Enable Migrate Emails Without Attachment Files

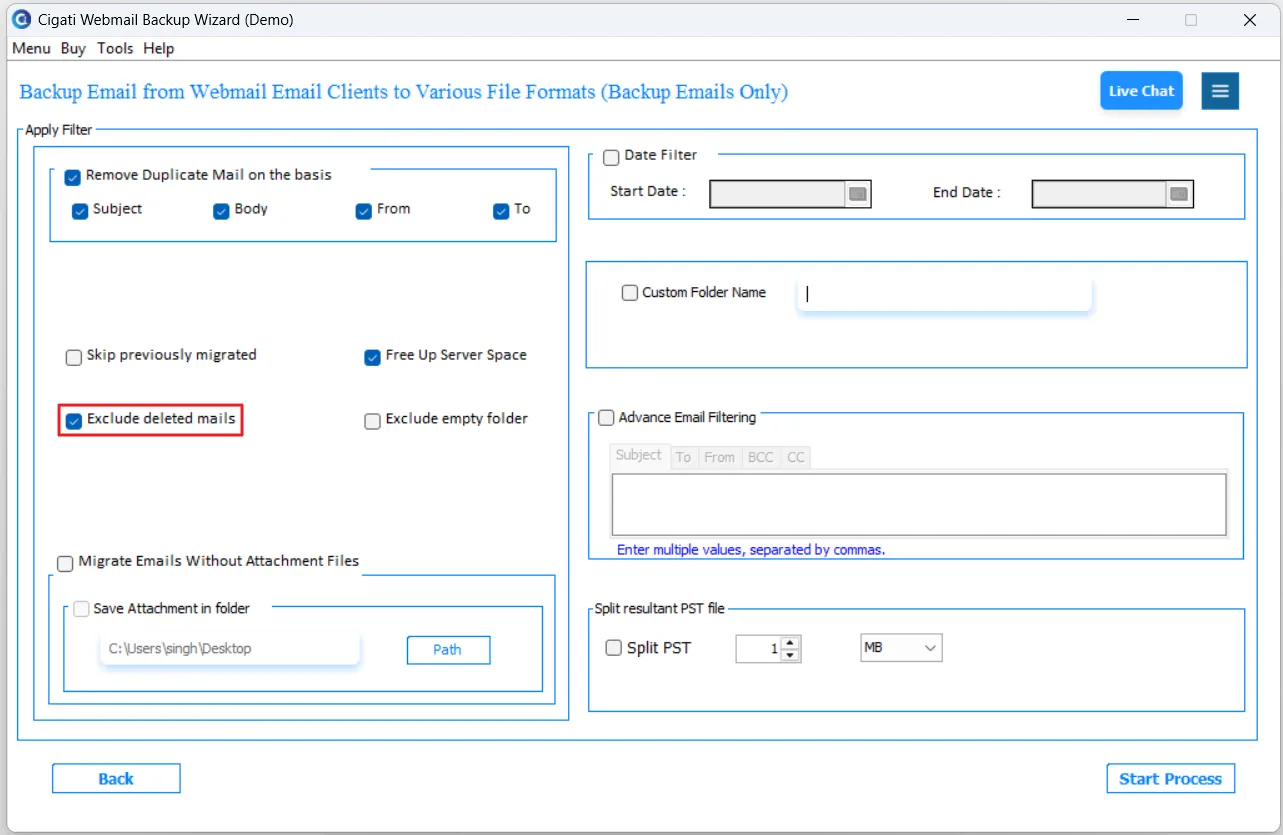tap(65, 563)
